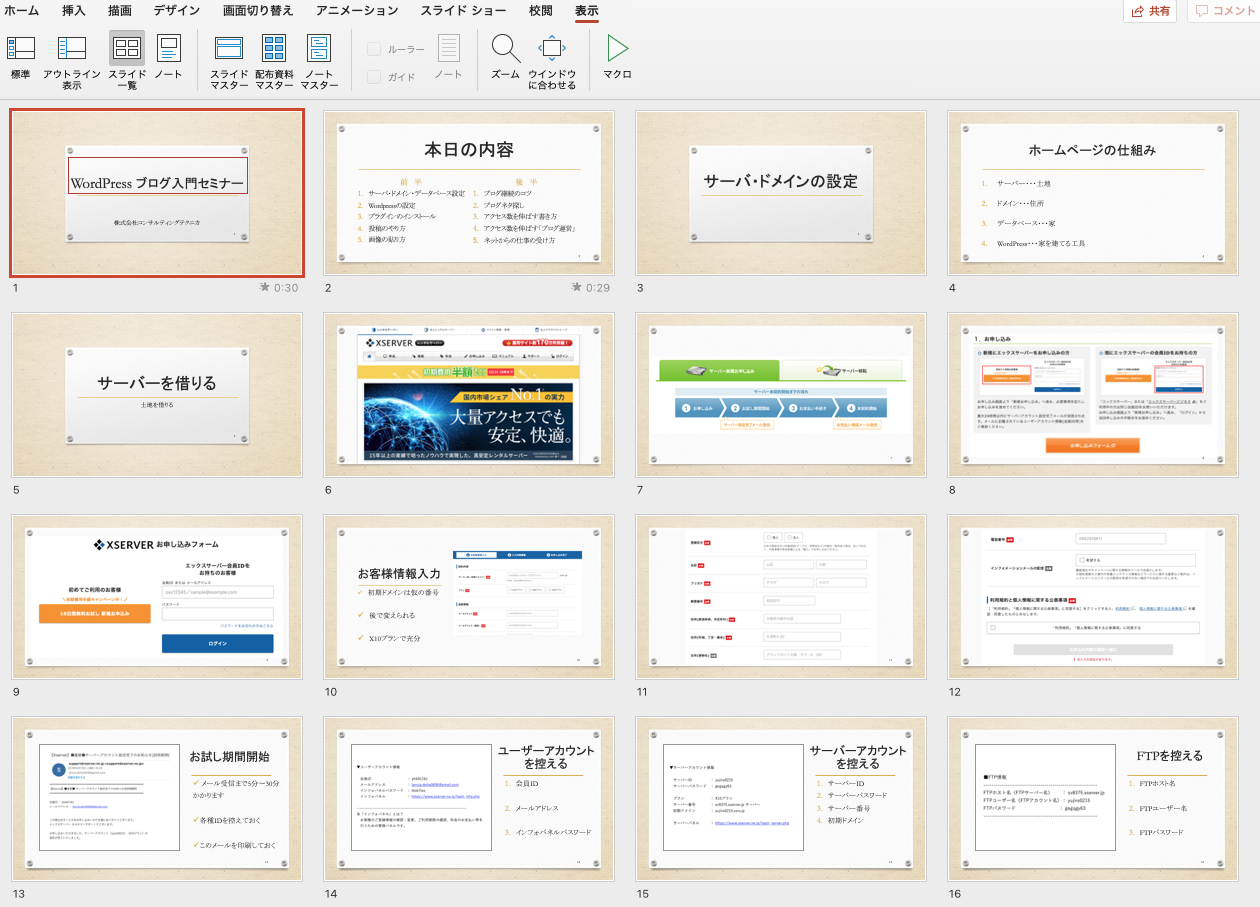This screenshot has height=907, width=1260.
Task: Switch to ノート page view
Action: pyautogui.click(x=168, y=59)
